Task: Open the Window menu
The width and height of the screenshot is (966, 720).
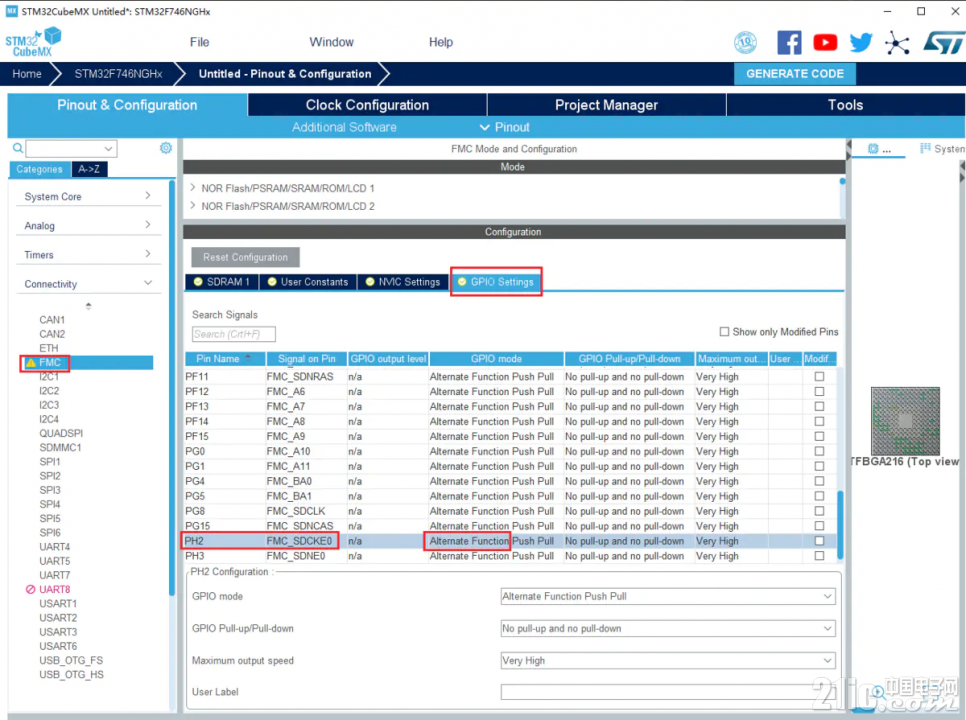Action: [331, 42]
